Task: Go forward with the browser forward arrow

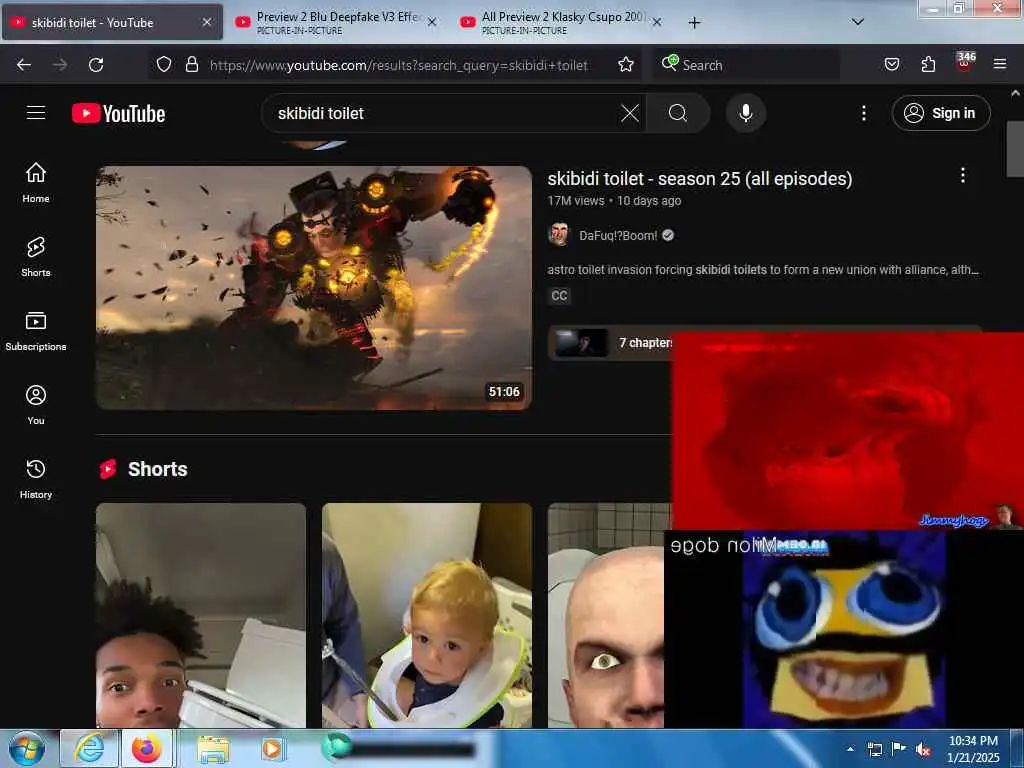Action: [60, 65]
